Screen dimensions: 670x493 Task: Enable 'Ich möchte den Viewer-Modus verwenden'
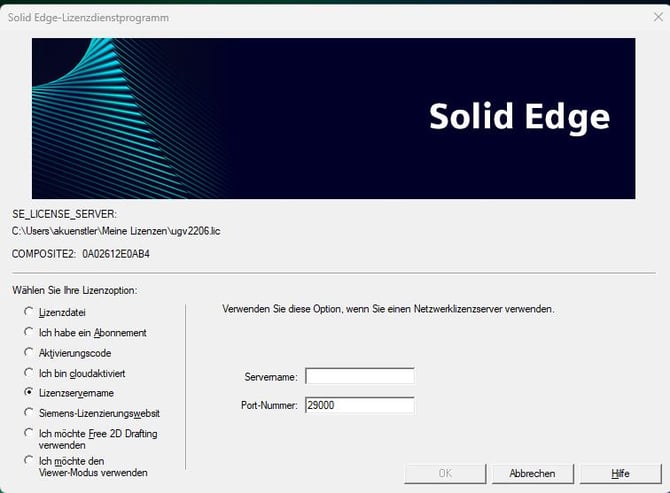[29, 460]
